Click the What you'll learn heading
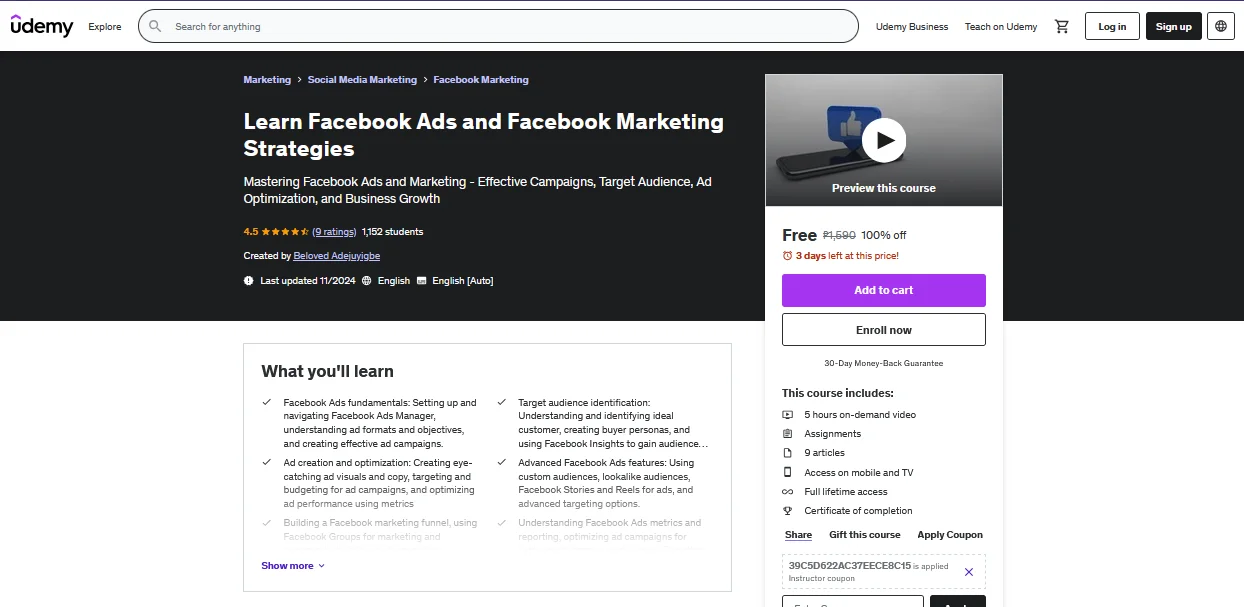The image size is (1244, 607). point(328,371)
